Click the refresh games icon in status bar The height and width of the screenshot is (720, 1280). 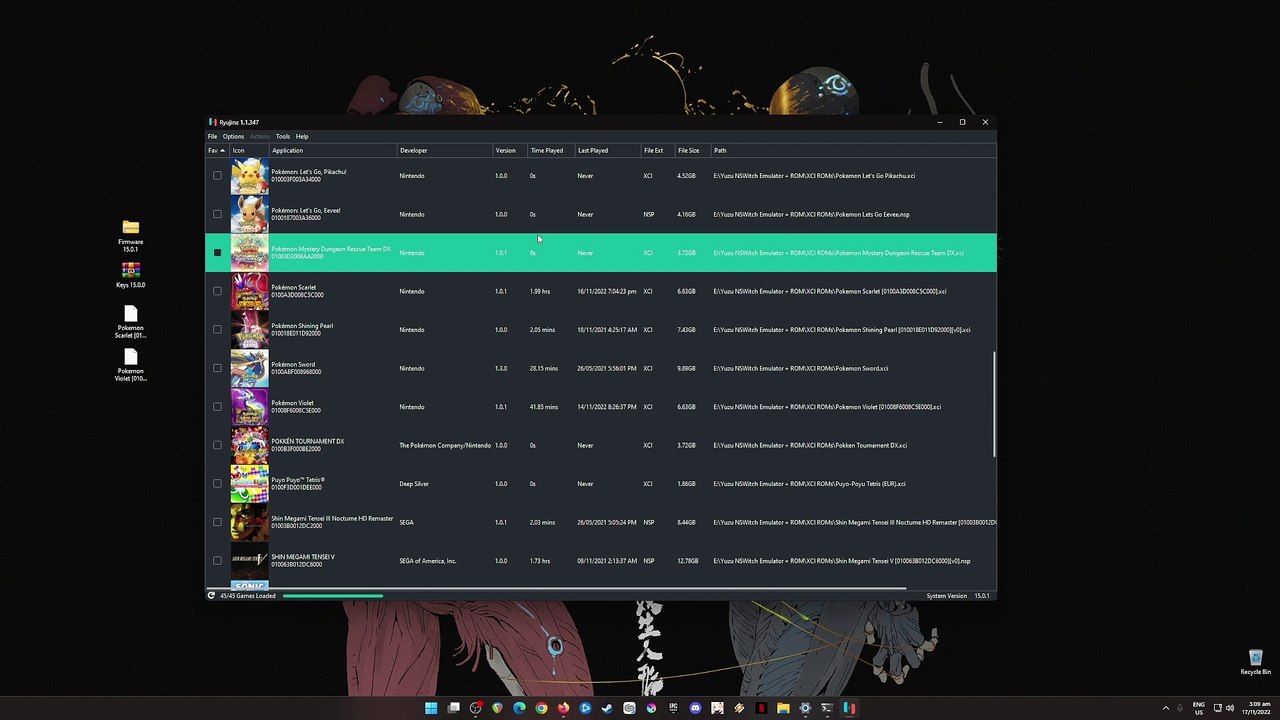(x=211, y=596)
